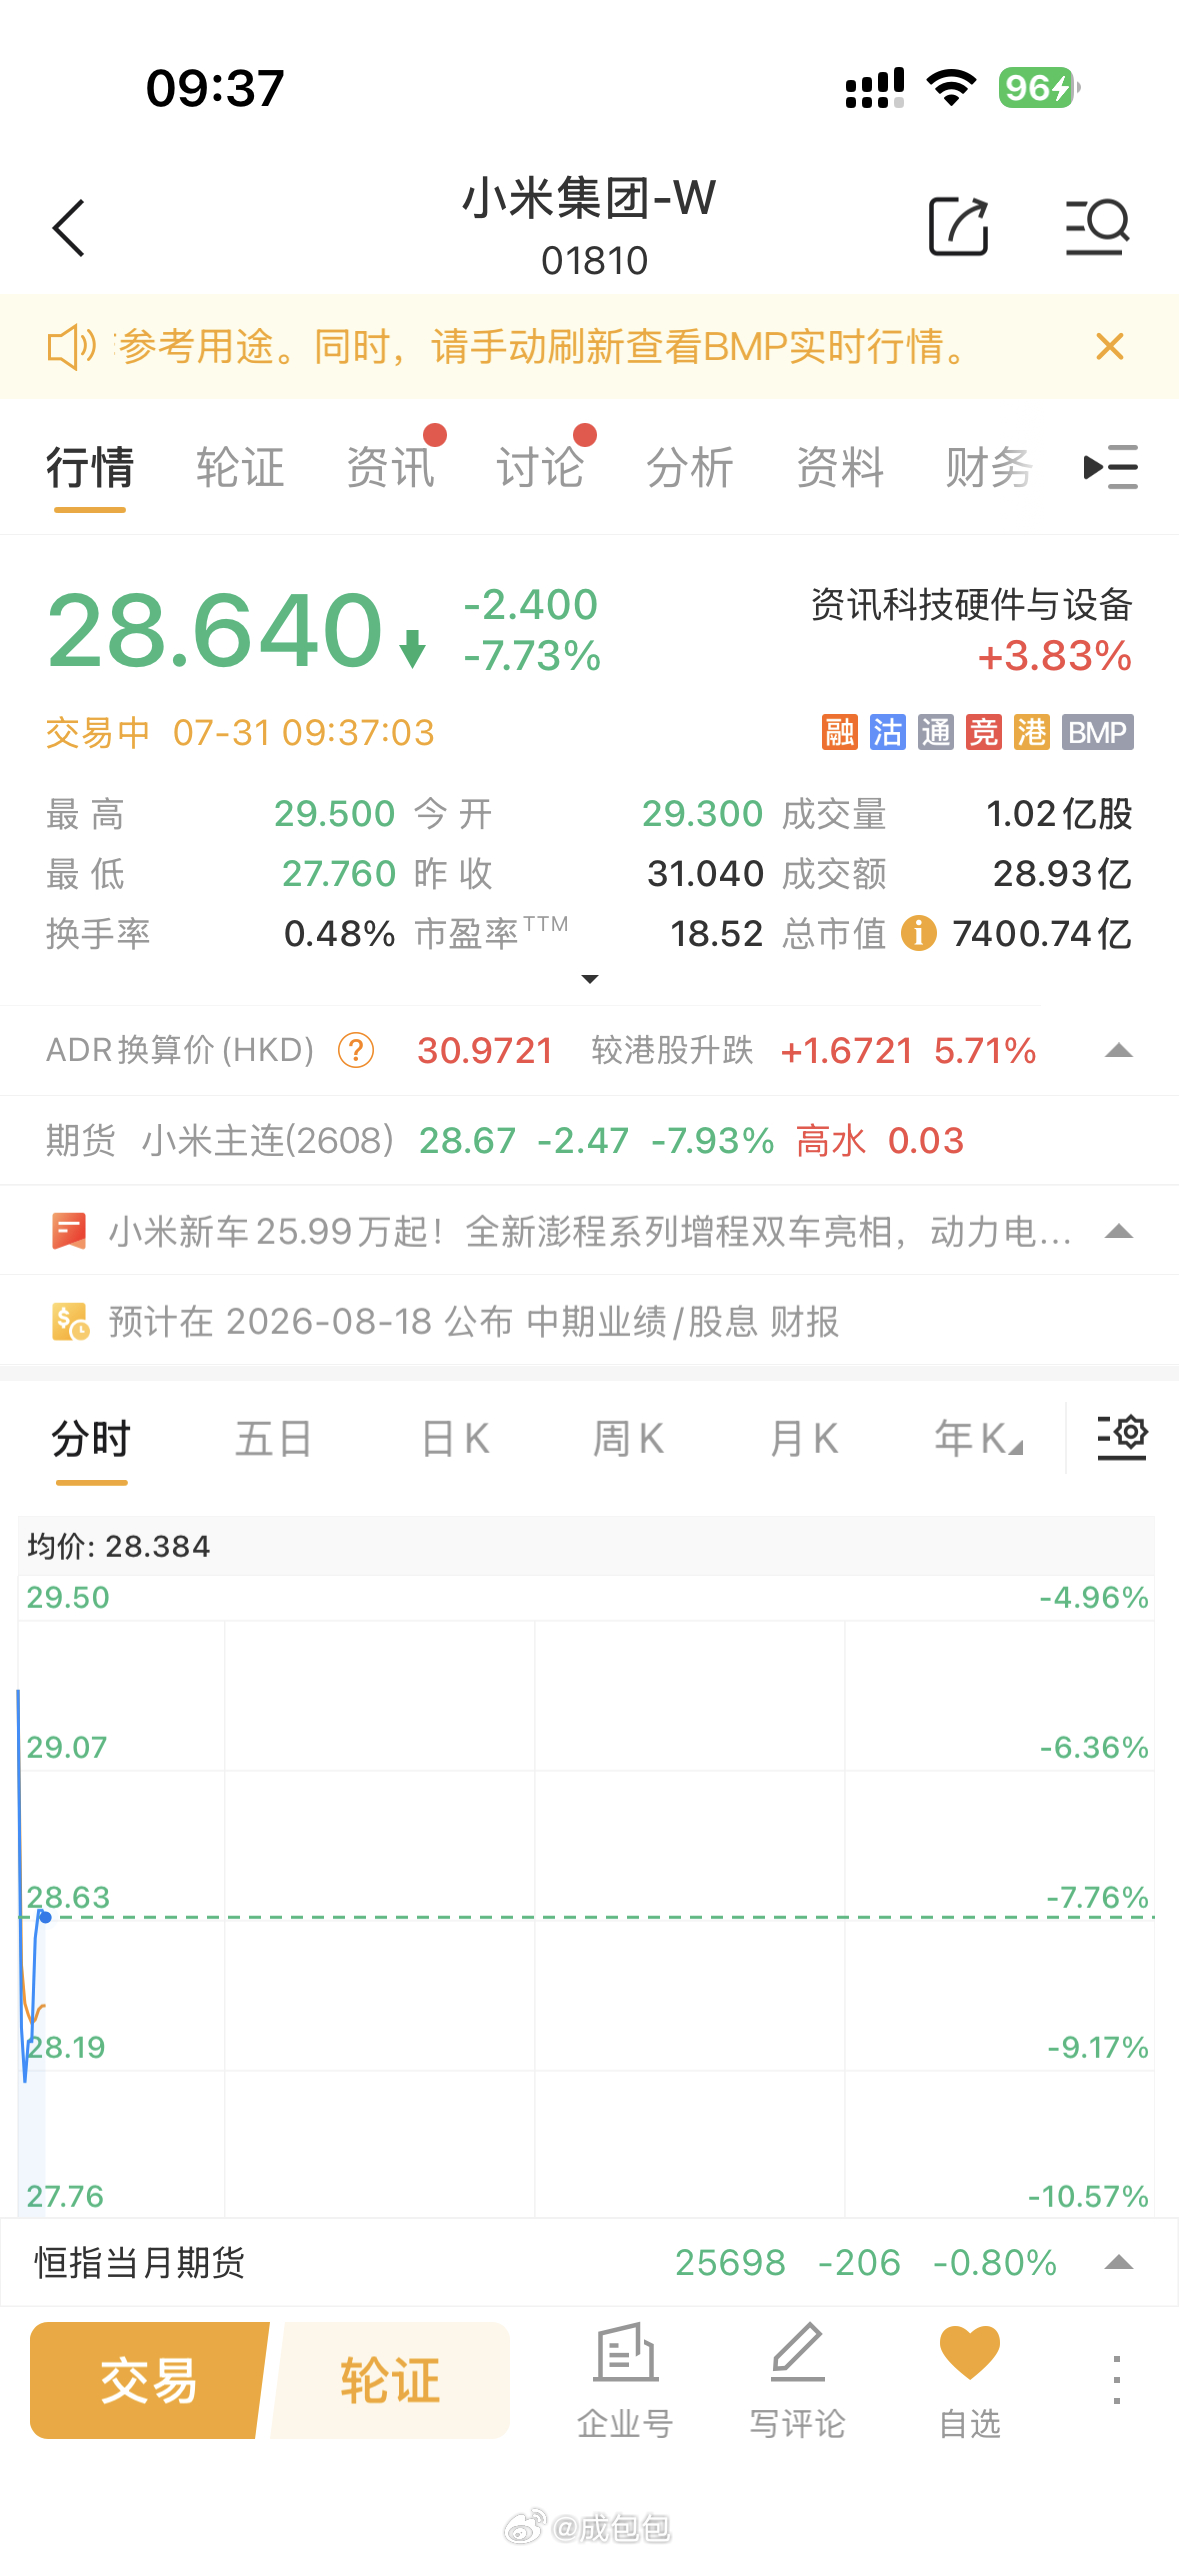Go back with the left arrow
The image size is (1179, 2556).
[x=68, y=228]
